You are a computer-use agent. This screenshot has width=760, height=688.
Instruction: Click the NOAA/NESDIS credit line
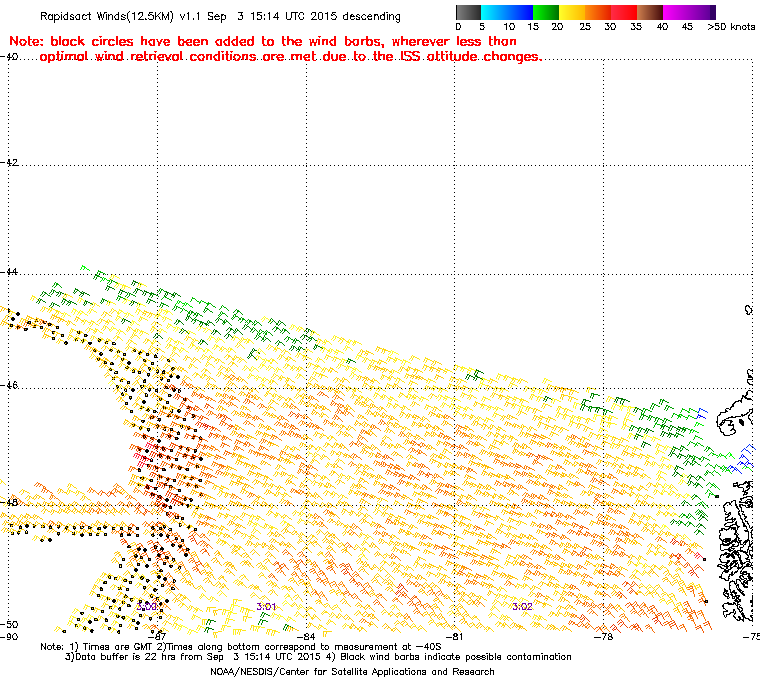click(352, 672)
